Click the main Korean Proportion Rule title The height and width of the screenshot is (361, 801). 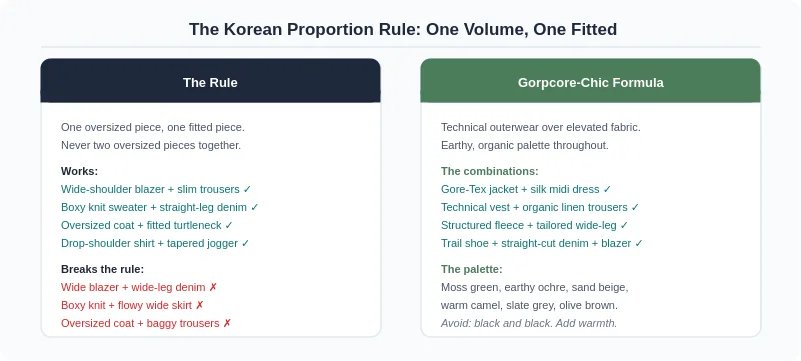[403, 29]
